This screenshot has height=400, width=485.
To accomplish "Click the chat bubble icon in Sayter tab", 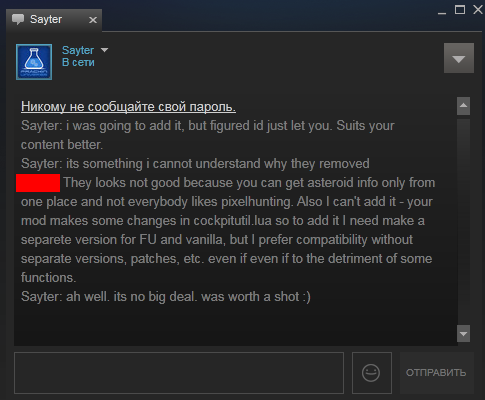I will tap(18, 19).
